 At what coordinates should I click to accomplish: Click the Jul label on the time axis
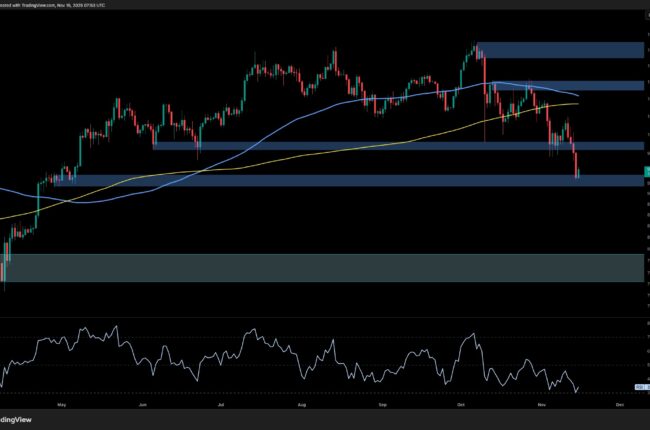[x=219, y=406]
